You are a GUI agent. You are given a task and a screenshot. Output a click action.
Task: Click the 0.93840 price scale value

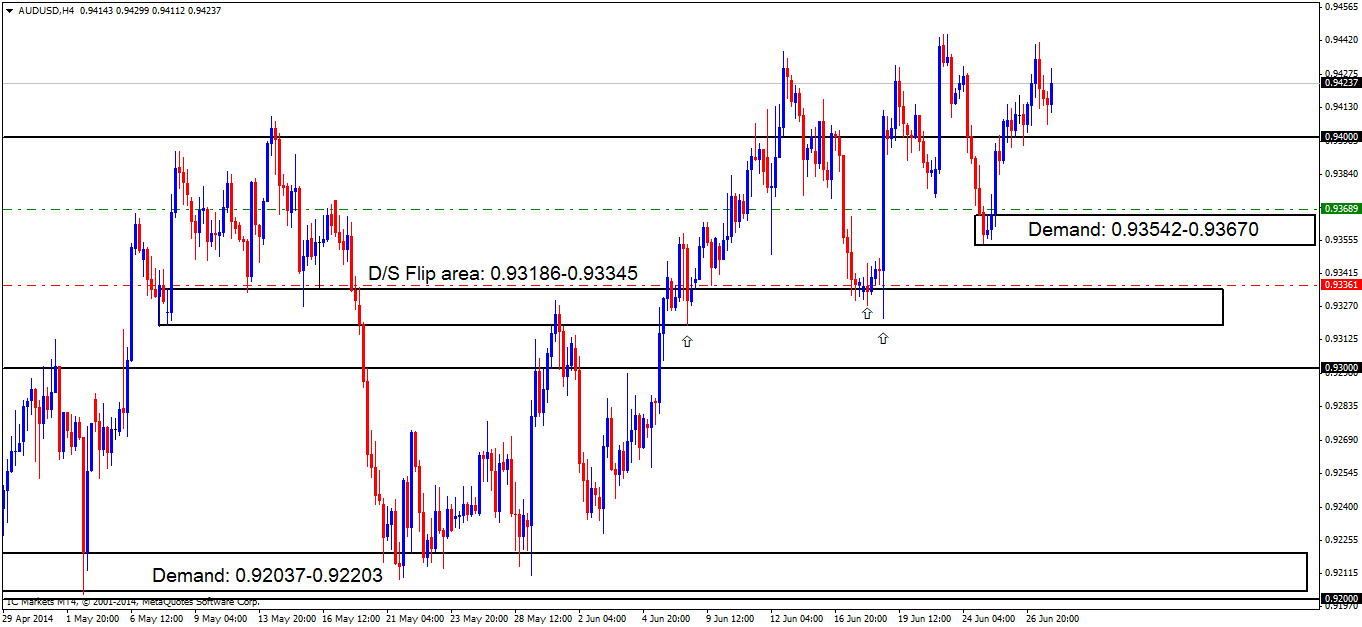click(1341, 174)
